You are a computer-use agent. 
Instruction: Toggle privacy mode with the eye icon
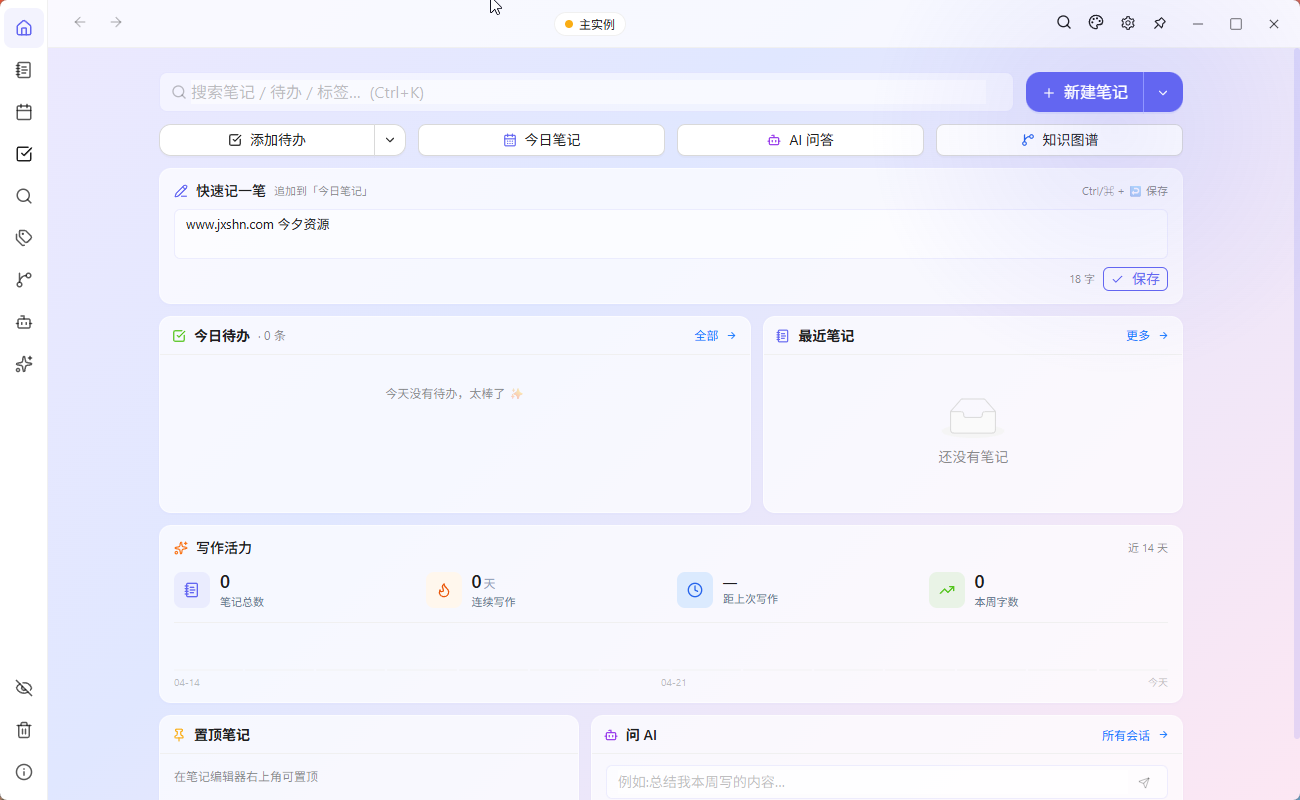coord(23,688)
